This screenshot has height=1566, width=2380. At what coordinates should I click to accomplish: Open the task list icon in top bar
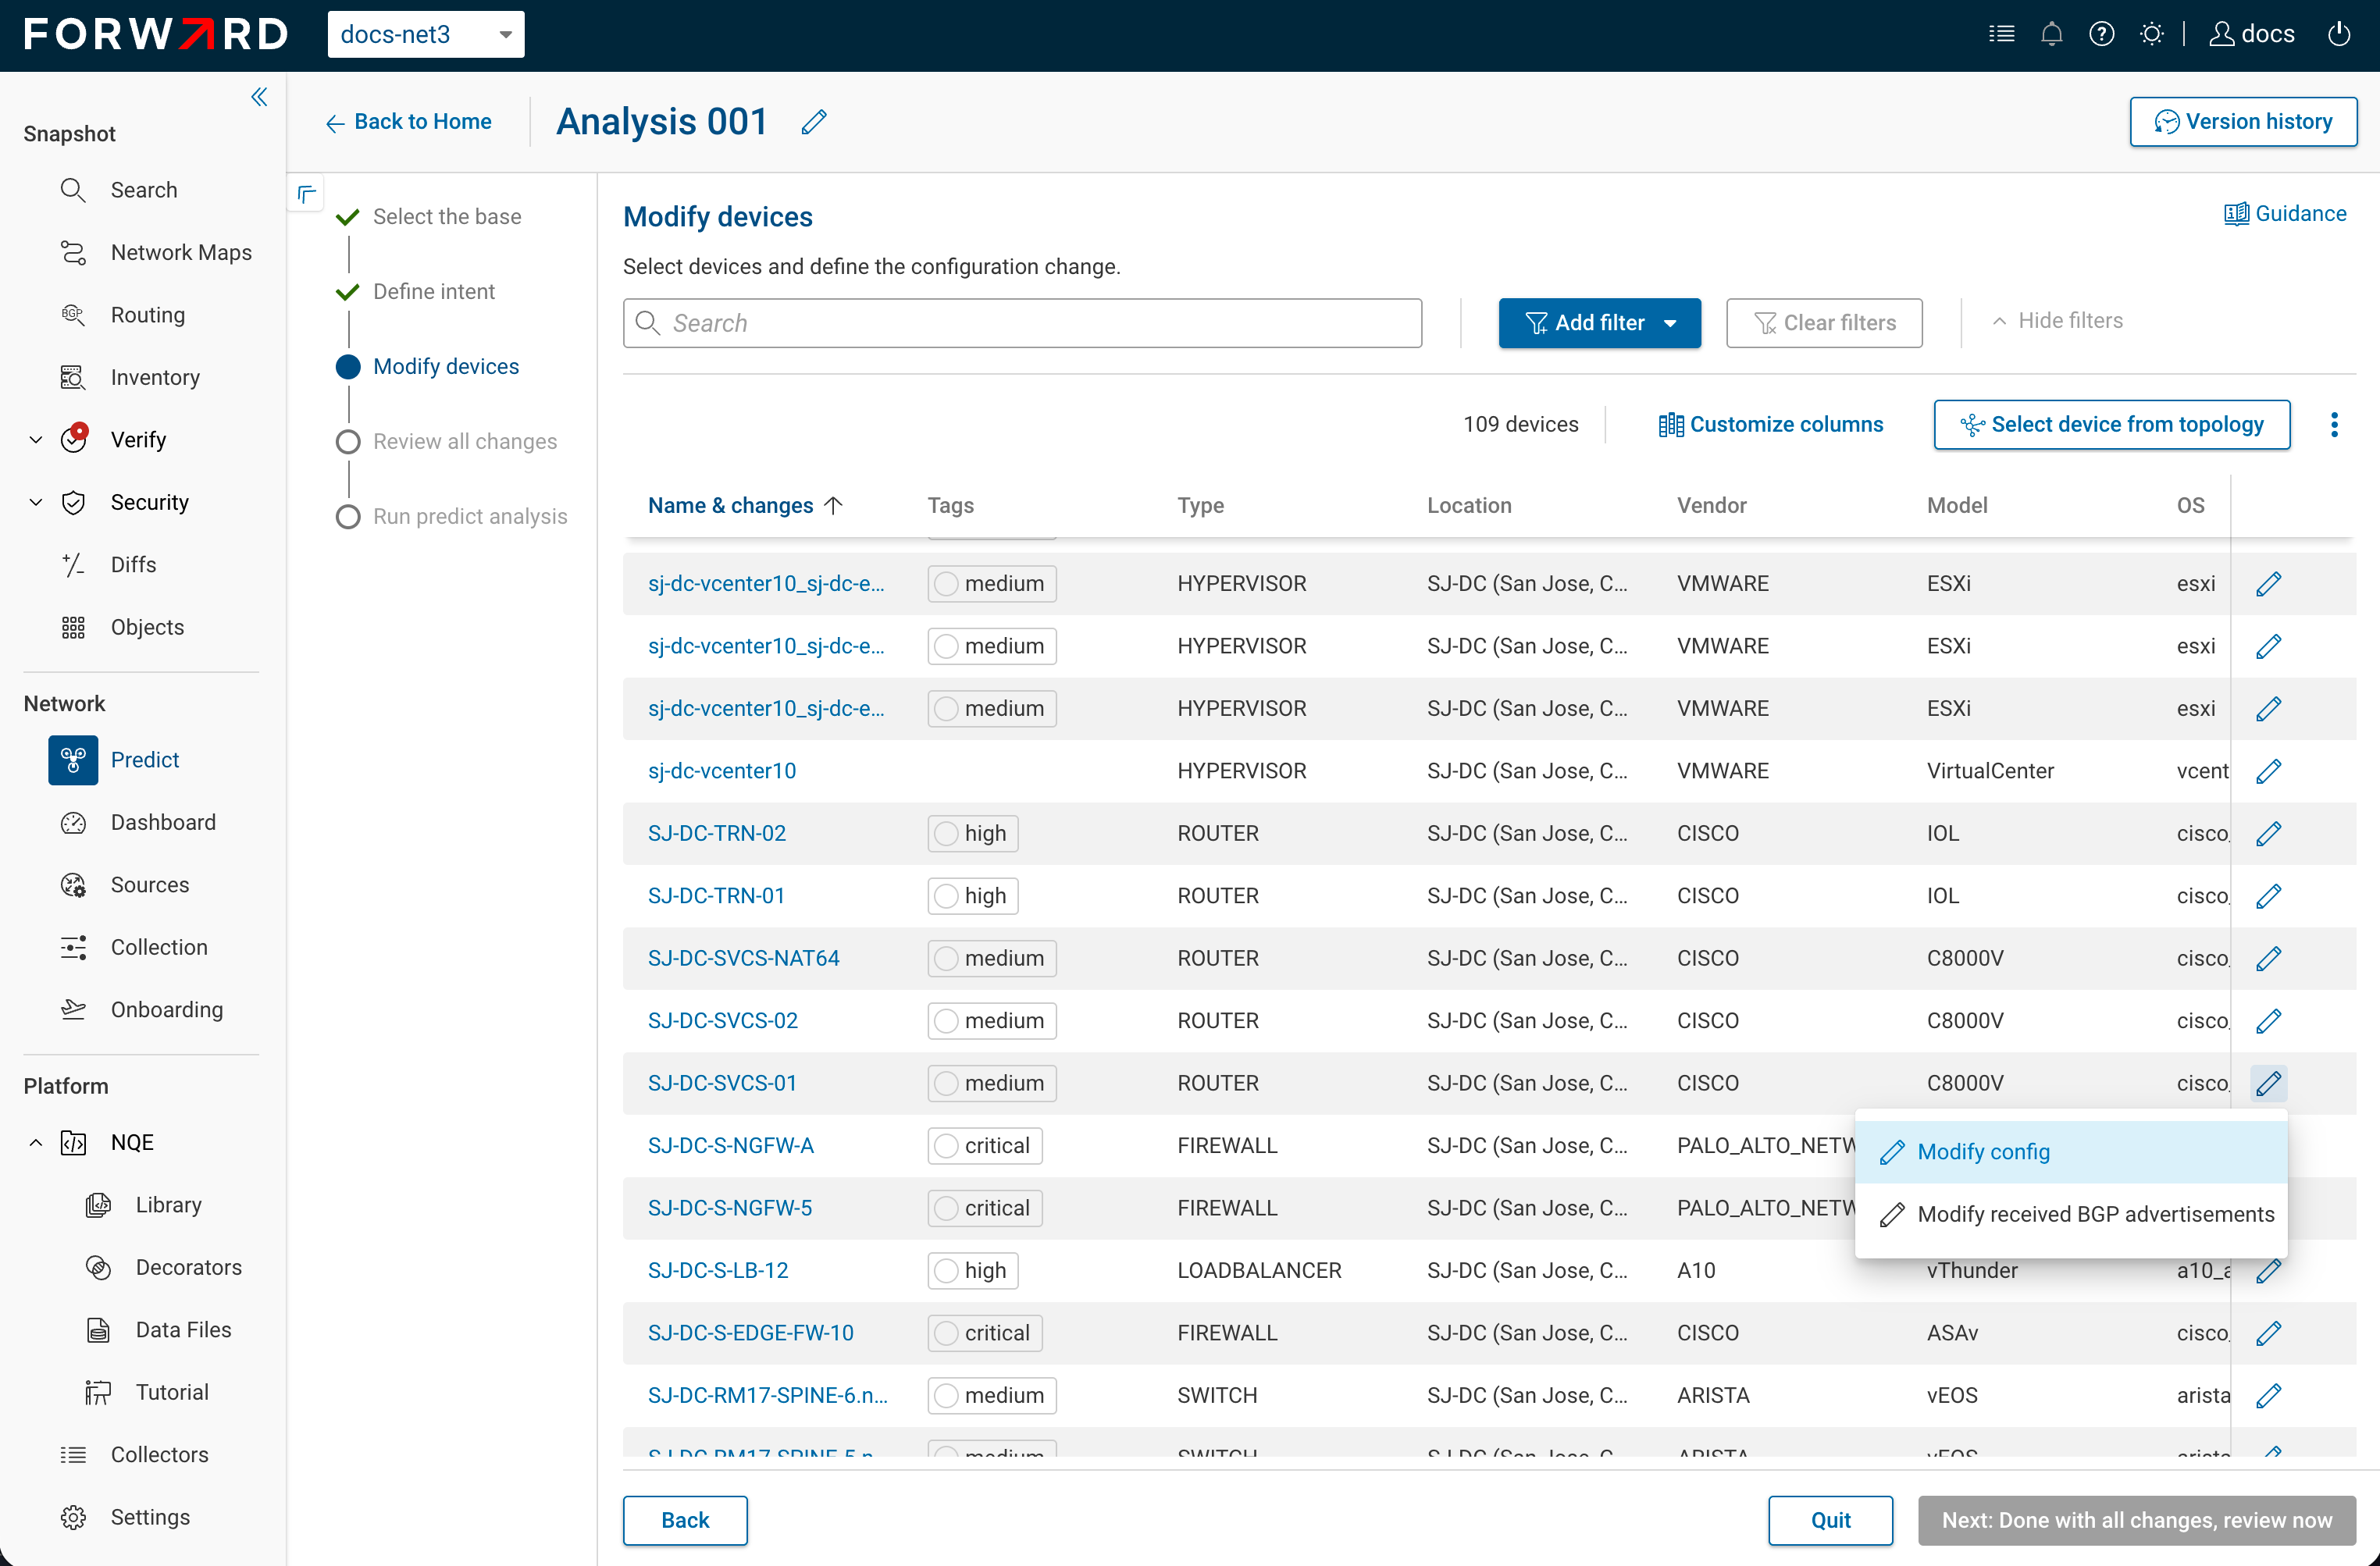click(2001, 34)
